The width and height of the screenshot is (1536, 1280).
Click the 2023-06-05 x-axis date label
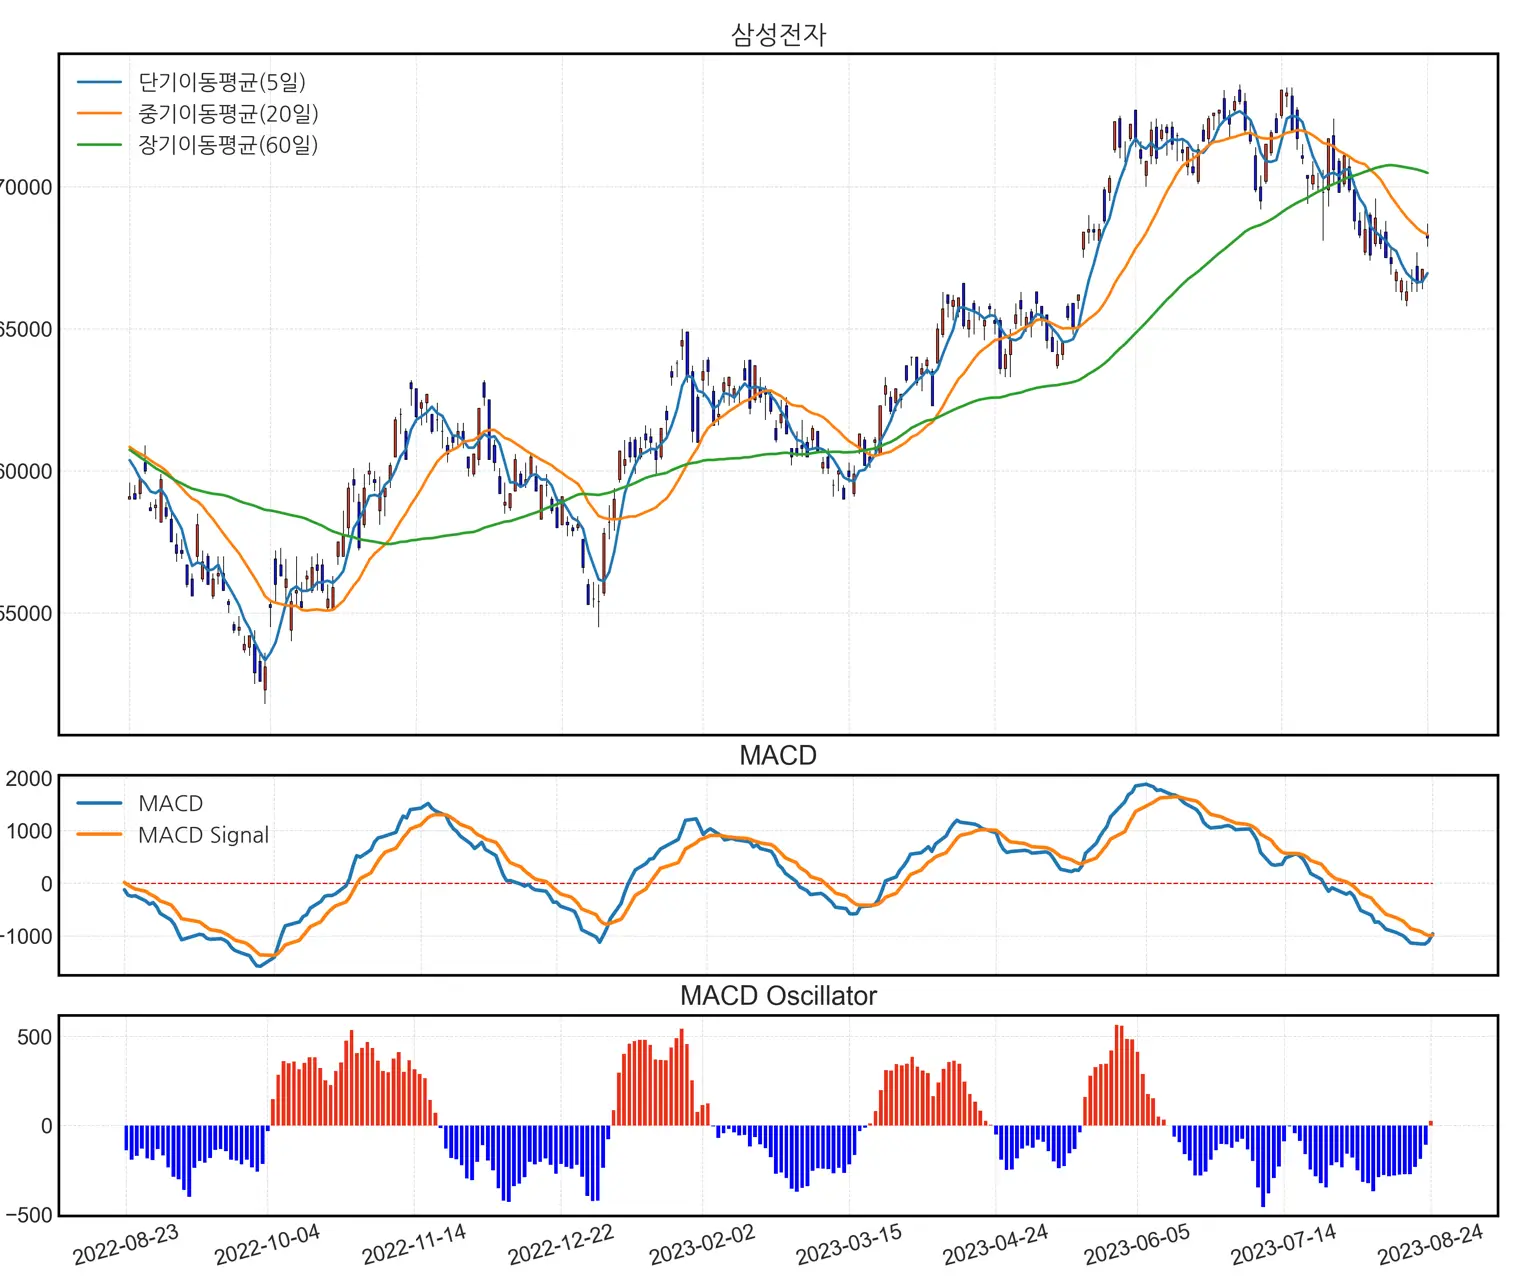(1137, 1246)
